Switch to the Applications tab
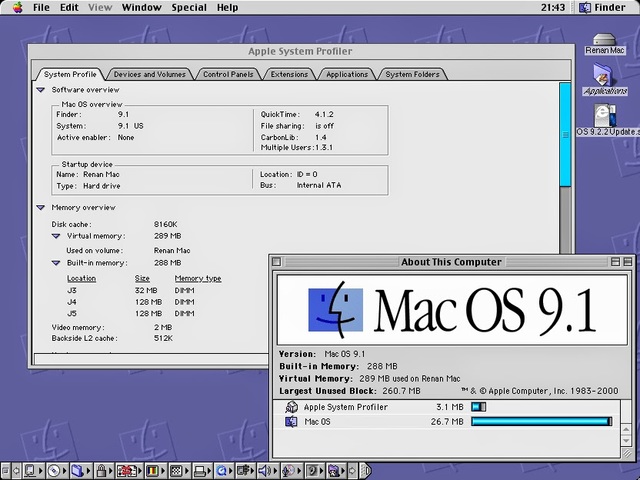The height and width of the screenshot is (480, 640). pos(347,74)
